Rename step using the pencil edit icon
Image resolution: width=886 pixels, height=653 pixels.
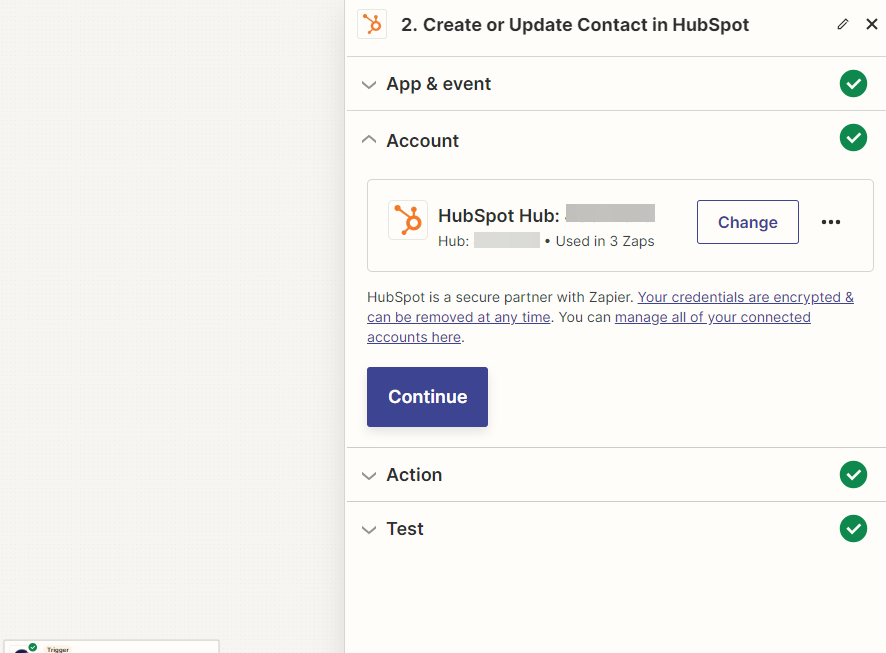(x=842, y=24)
